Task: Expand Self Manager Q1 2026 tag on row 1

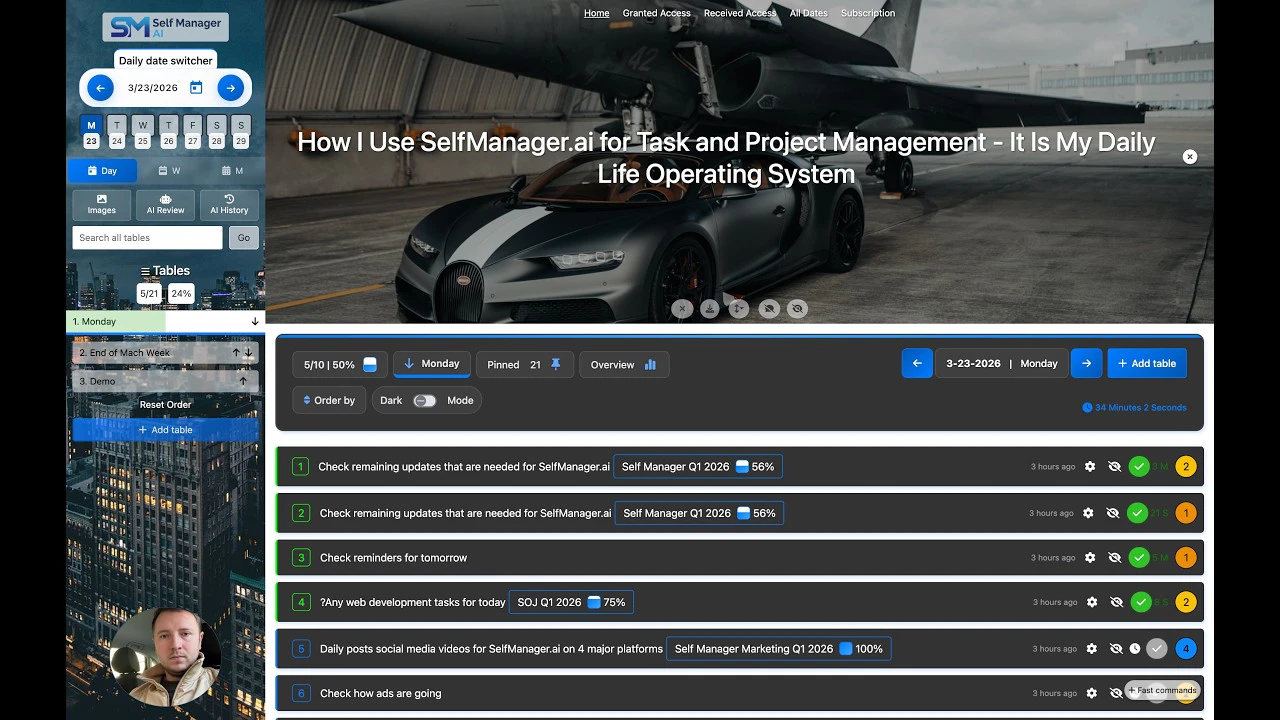Action: point(698,467)
